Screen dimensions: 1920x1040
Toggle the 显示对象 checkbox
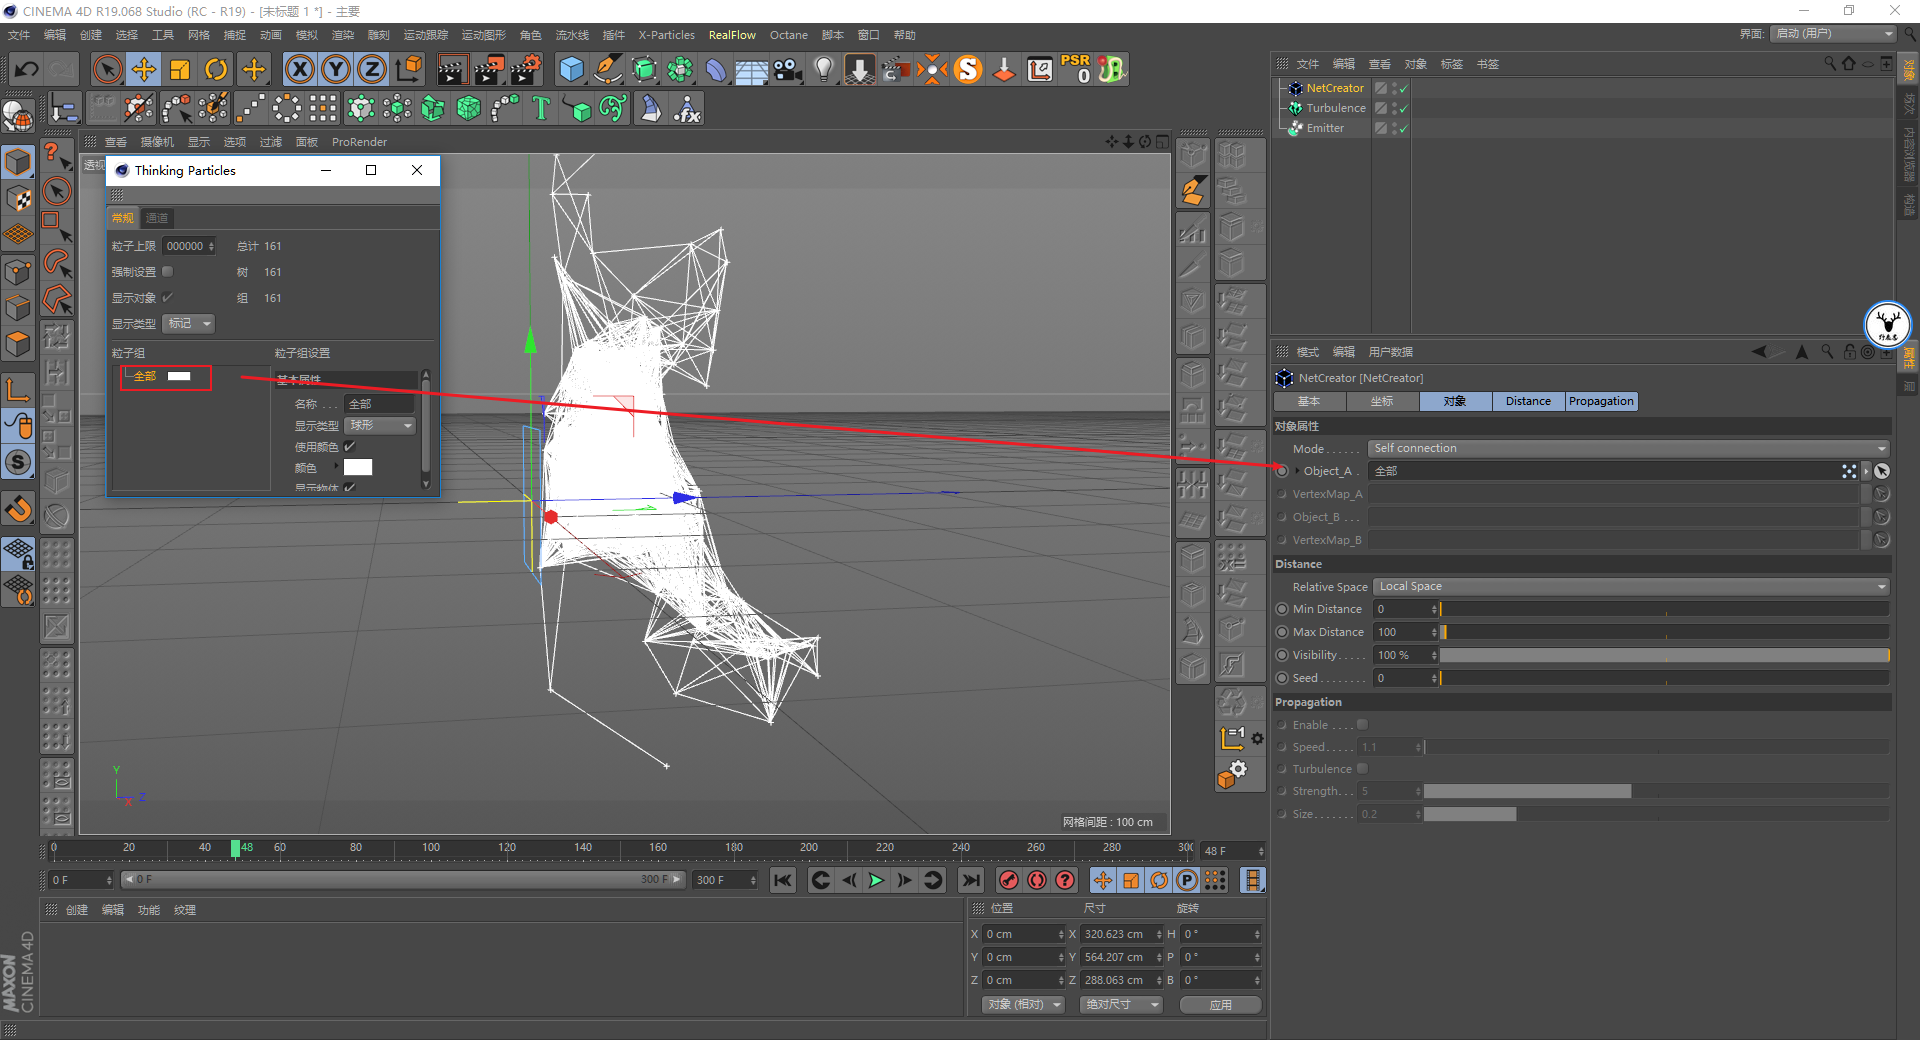click(168, 297)
